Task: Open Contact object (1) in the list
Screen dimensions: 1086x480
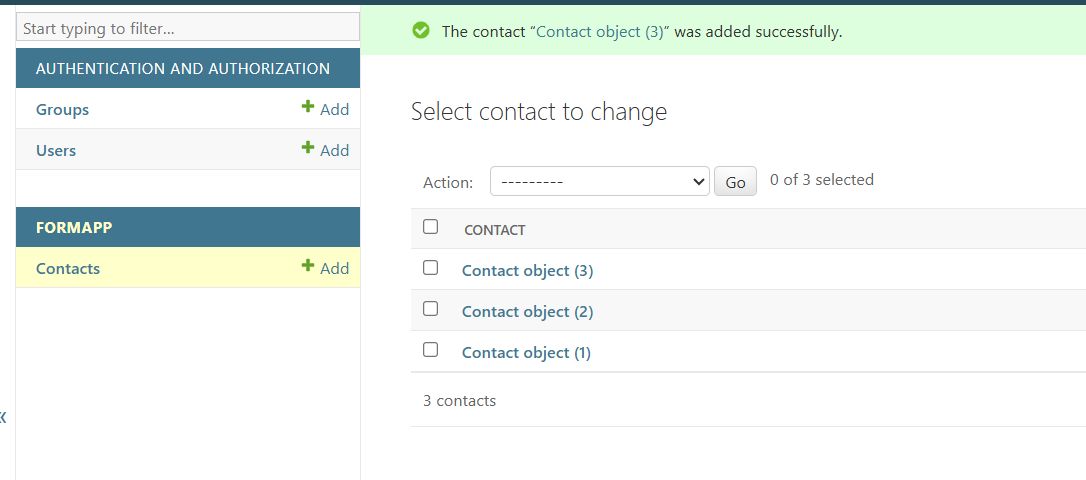Action: coord(526,353)
